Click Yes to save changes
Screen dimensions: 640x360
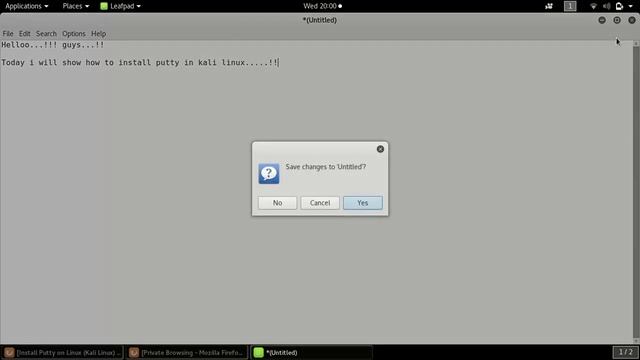(362, 203)
